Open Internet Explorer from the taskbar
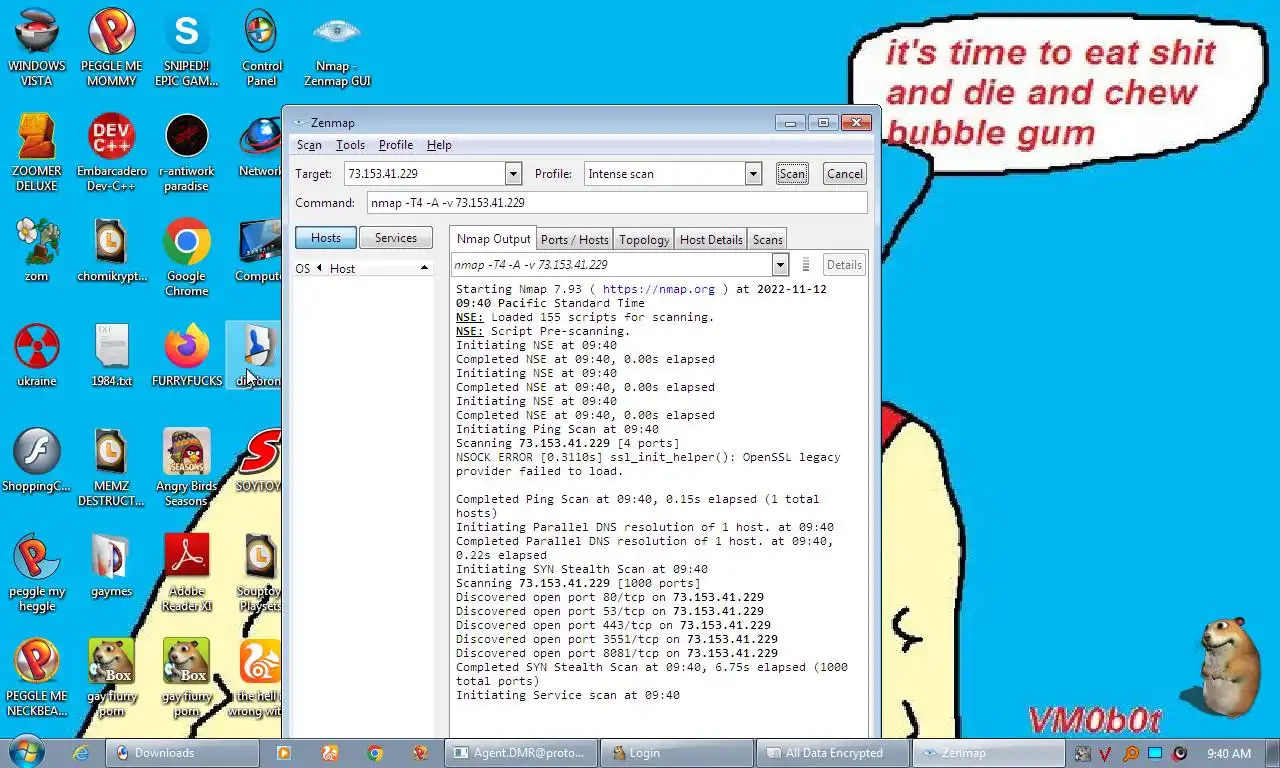Screen dimensions: 1280x768 point(81,753)
